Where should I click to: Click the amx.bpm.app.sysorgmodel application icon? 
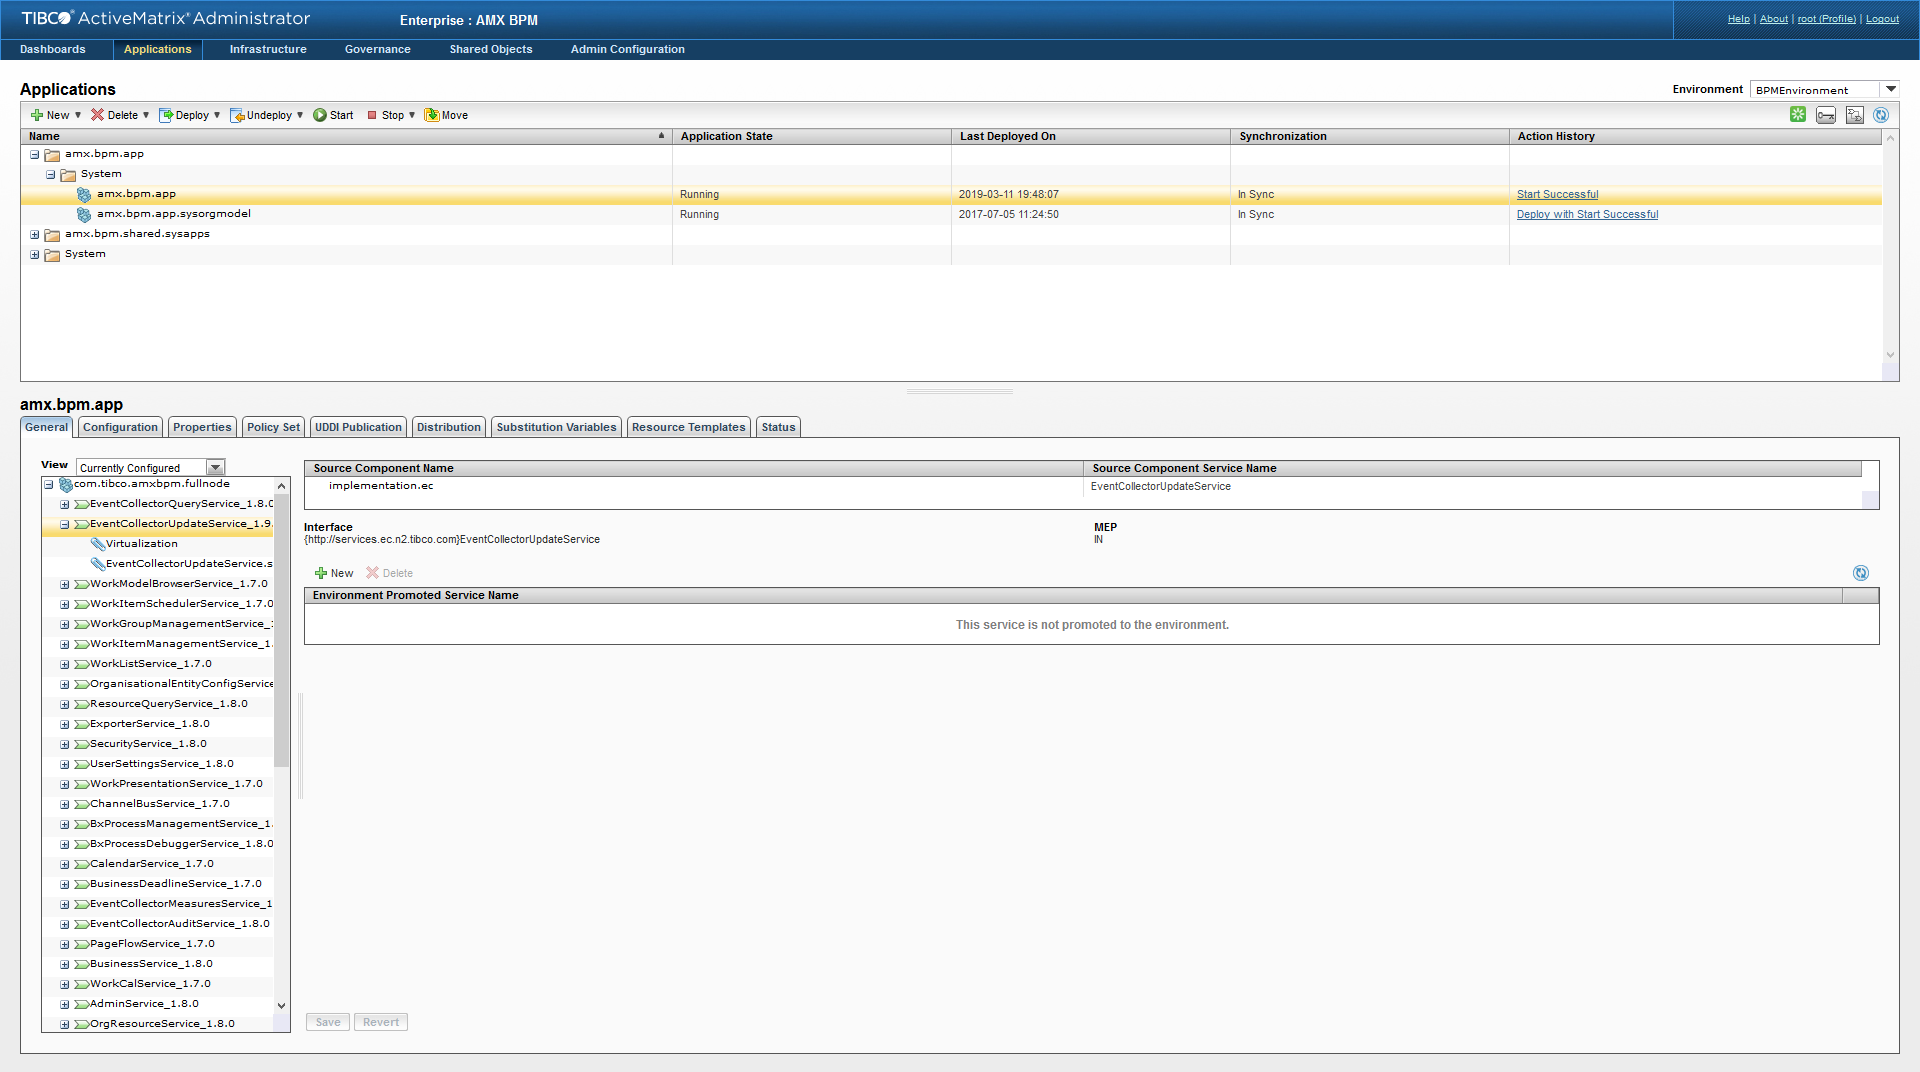coord(84,214)
